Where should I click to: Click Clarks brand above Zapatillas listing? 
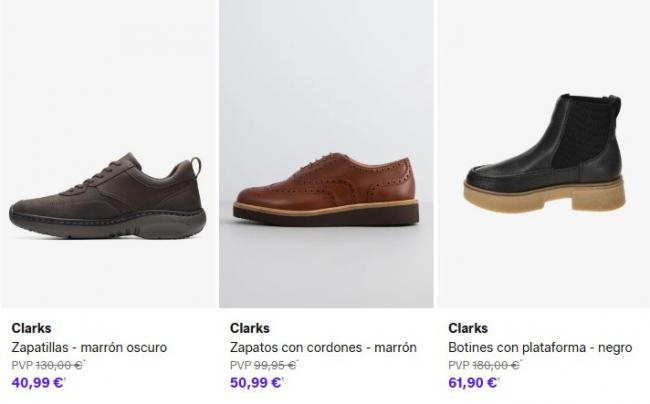pyautogui.click(x=31, y=328)
